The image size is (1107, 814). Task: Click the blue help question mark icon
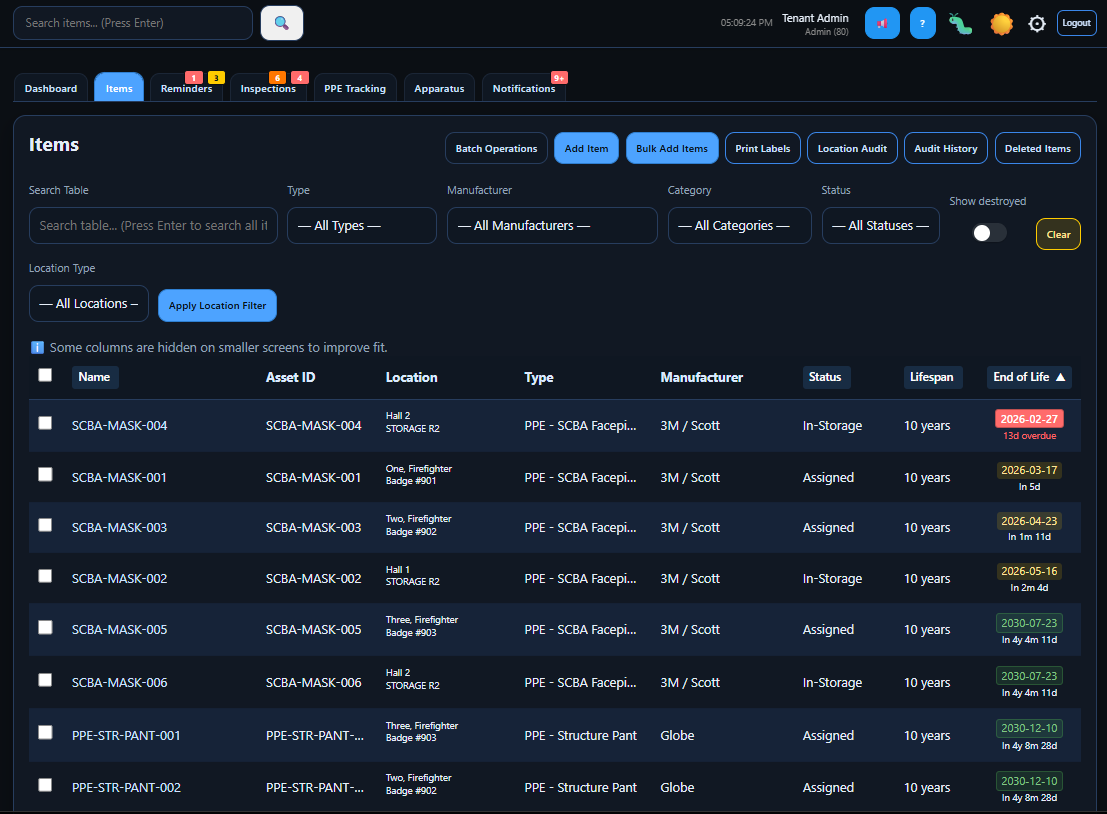(921, 22)
